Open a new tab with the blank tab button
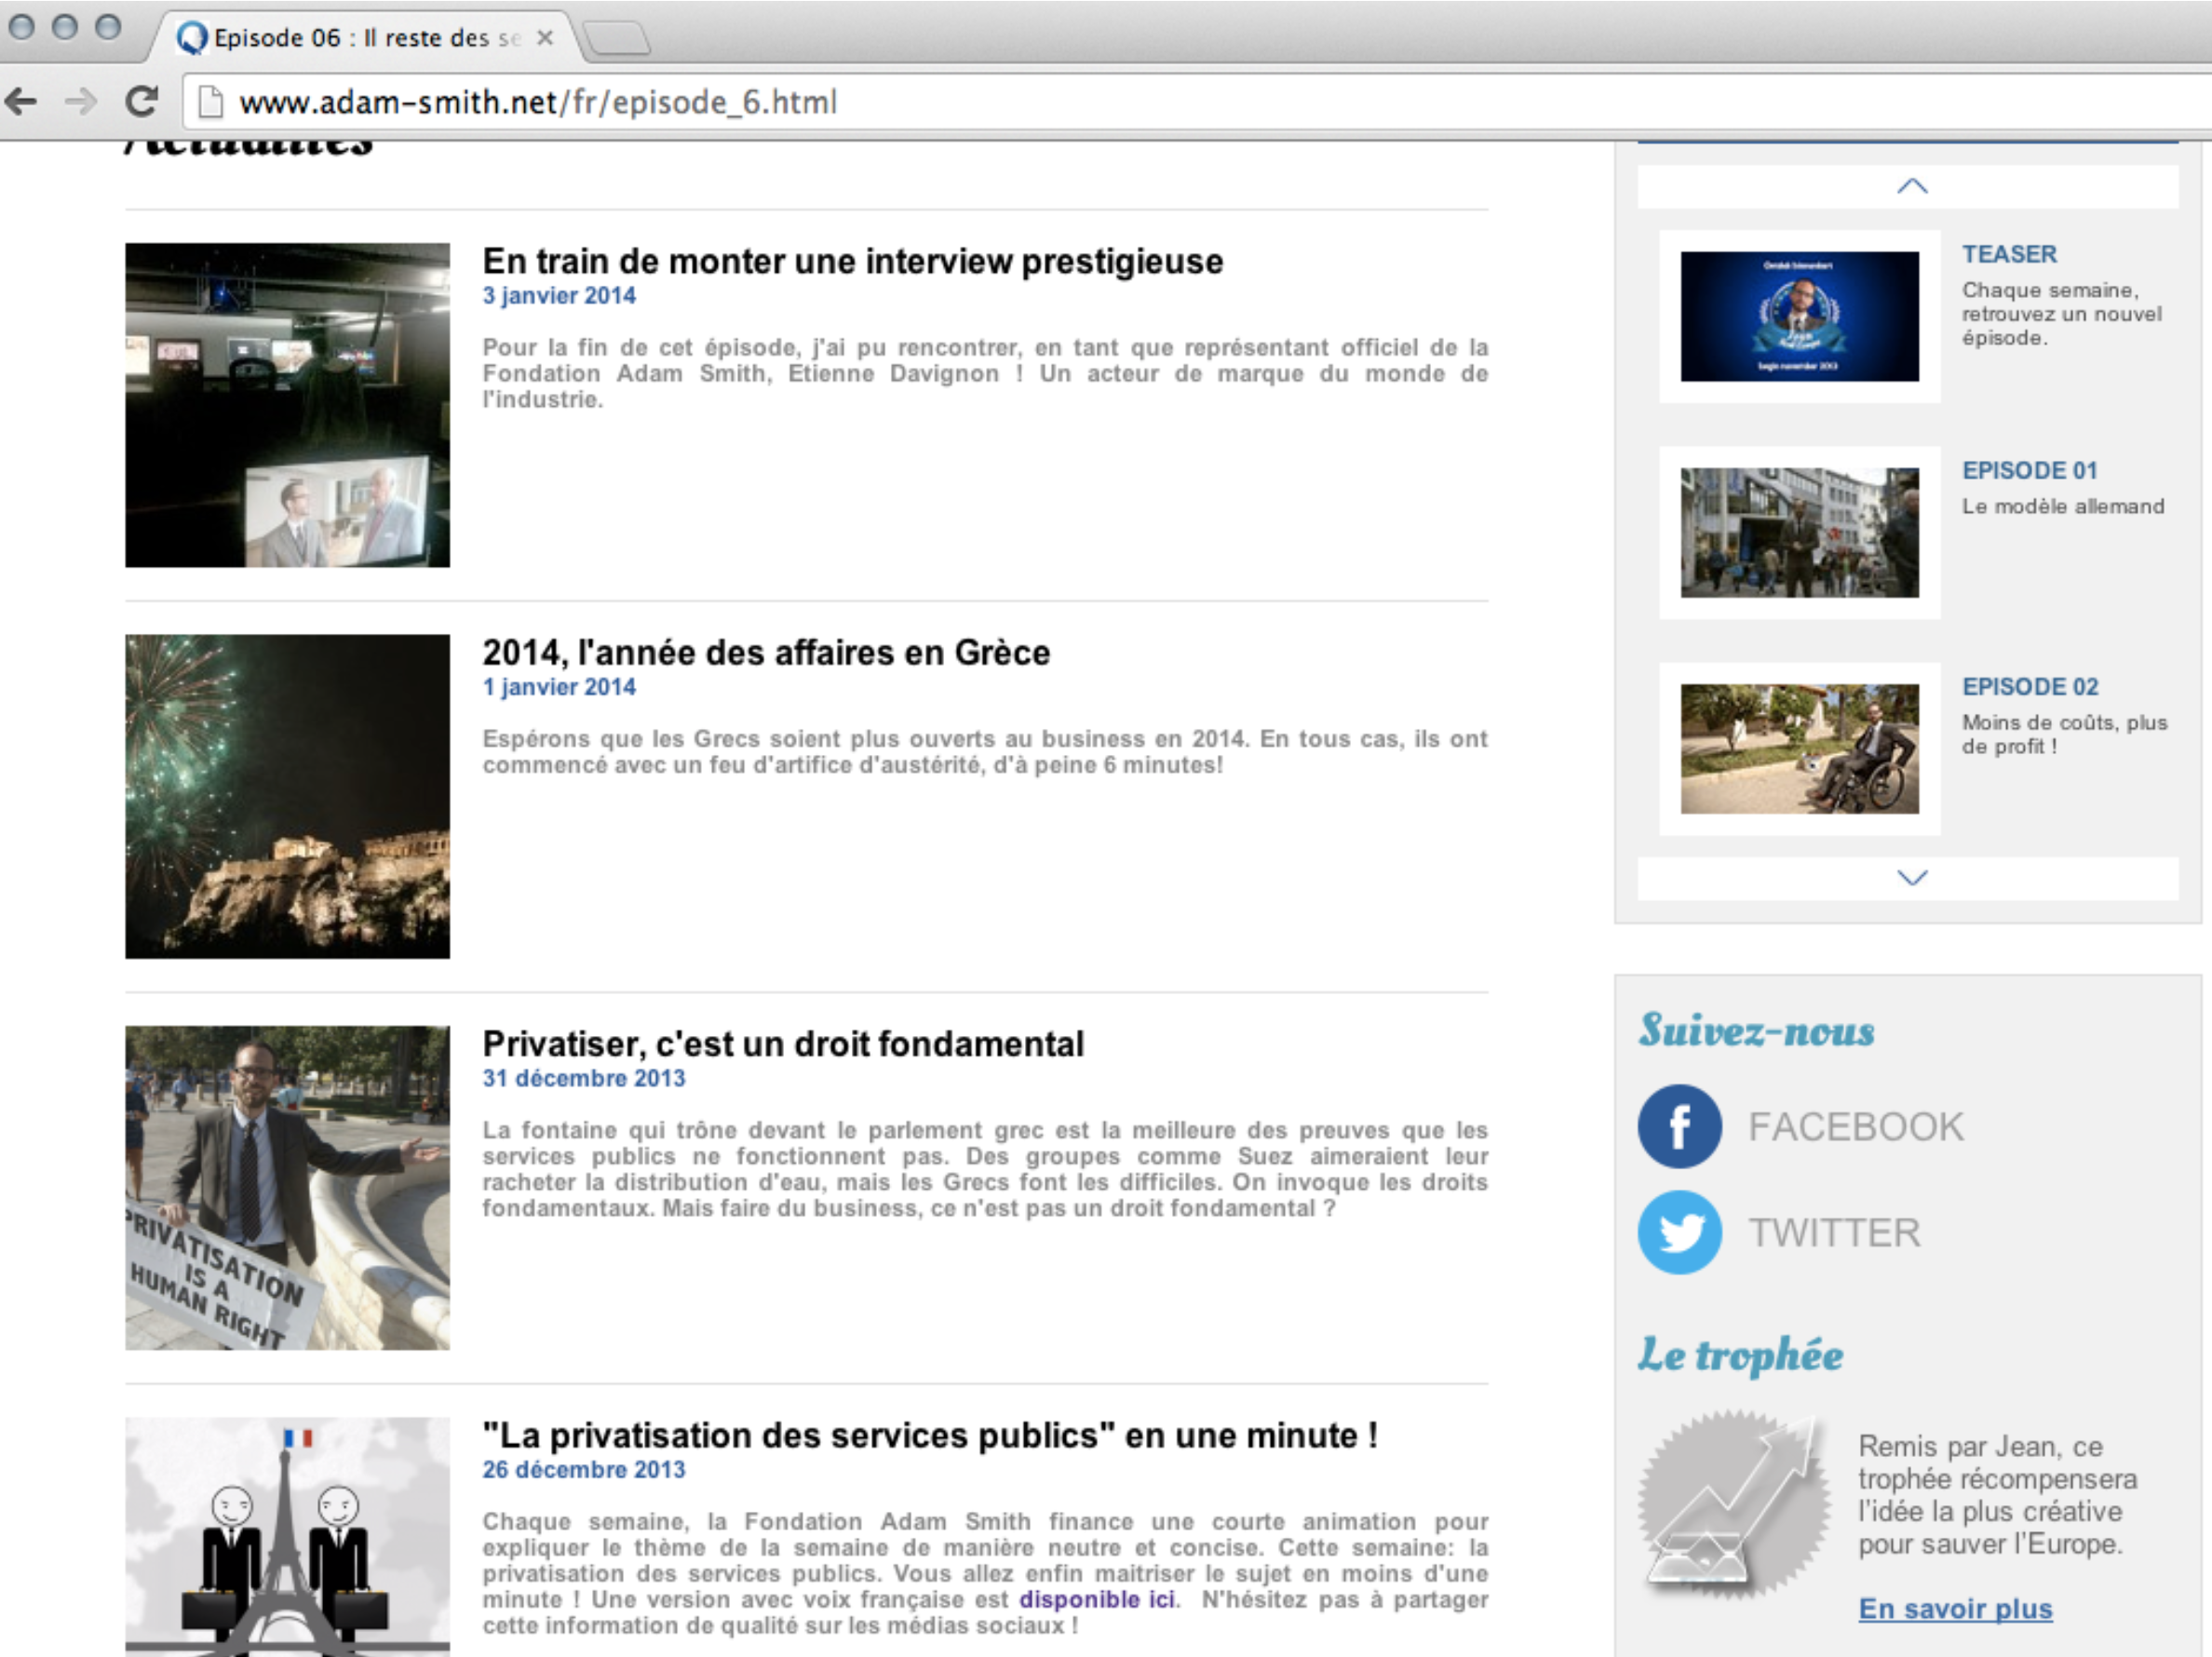This screenshot has width=2212, height=1657. 616,39
